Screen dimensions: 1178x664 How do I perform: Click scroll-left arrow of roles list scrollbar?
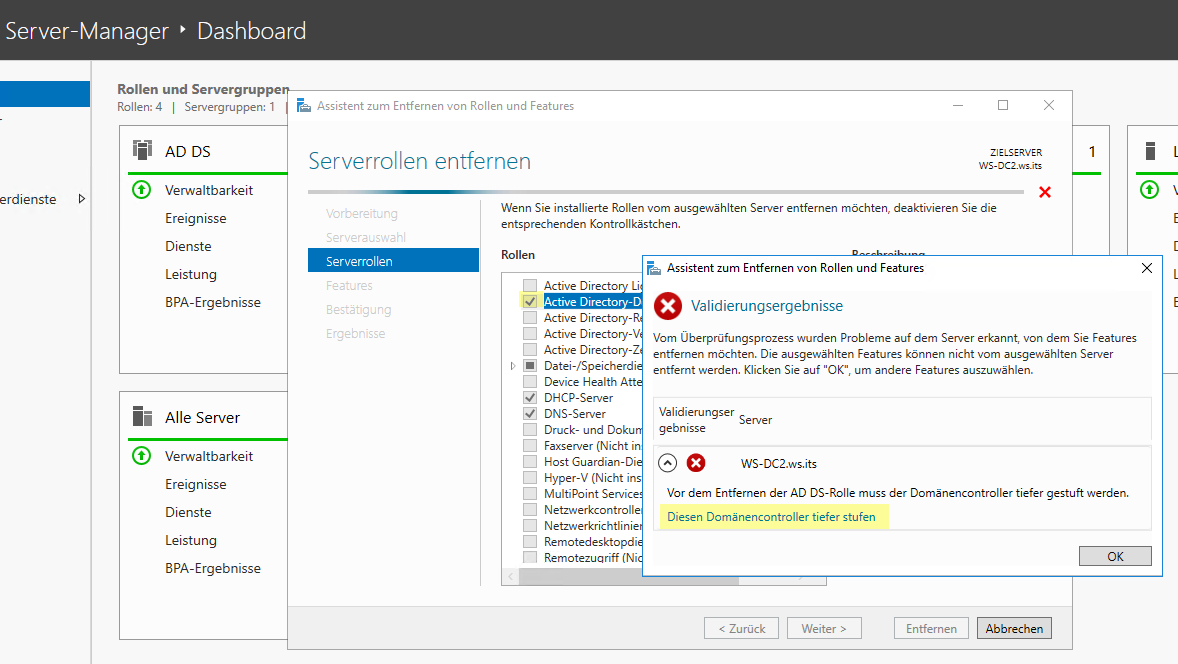click(x=511, y=577)
